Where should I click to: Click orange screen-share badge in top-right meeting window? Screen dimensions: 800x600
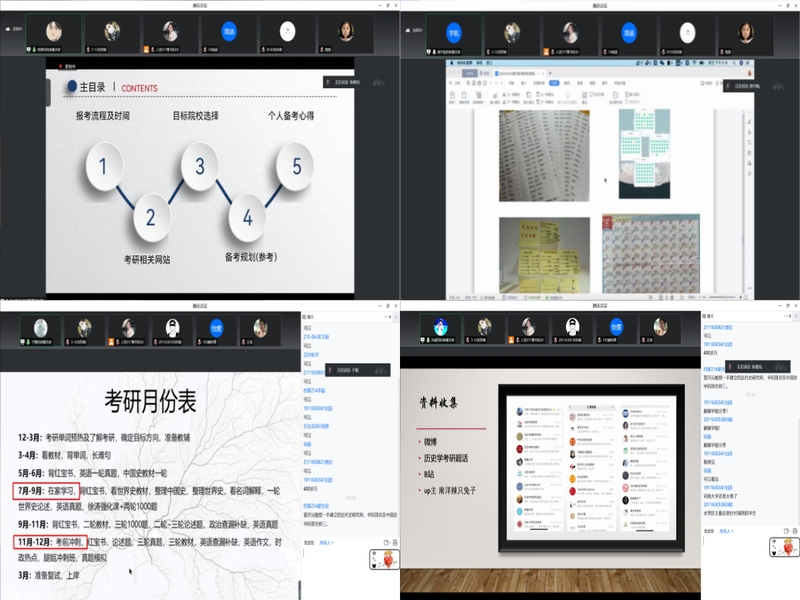pyautogui.click(x=546, y=52)
